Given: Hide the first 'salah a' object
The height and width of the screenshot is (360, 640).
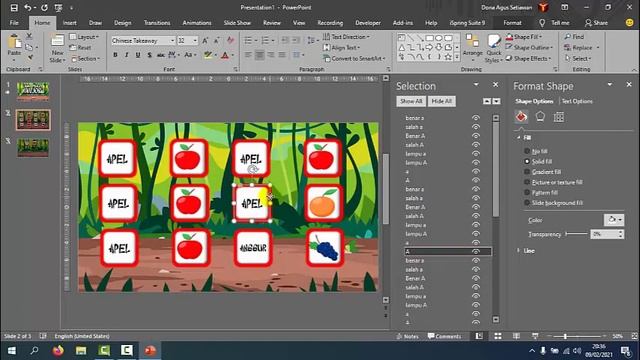Looking at the screenshot, I should tap(476, 127).
